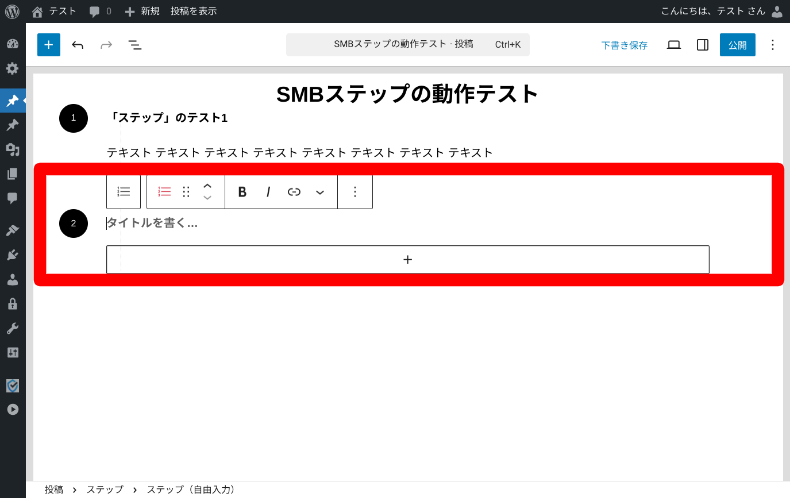Click 下書き保存 to save draft

(624, 45)
